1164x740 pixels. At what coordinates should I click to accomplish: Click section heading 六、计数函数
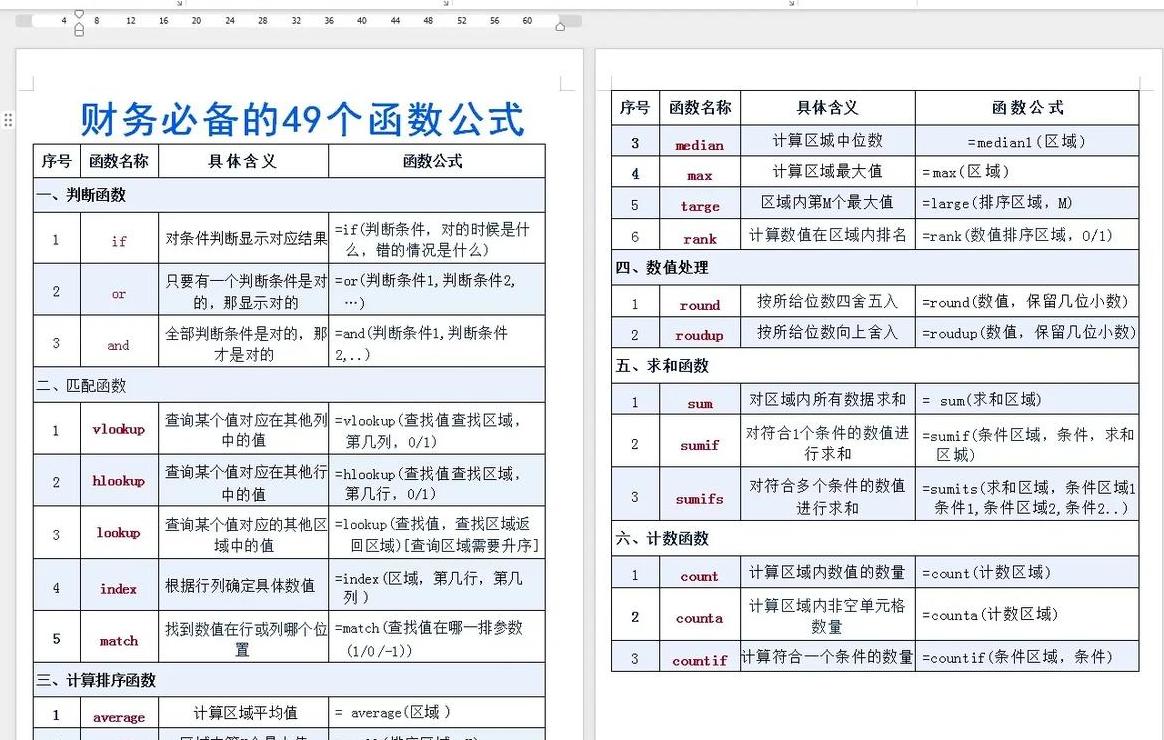coord(662,538)
